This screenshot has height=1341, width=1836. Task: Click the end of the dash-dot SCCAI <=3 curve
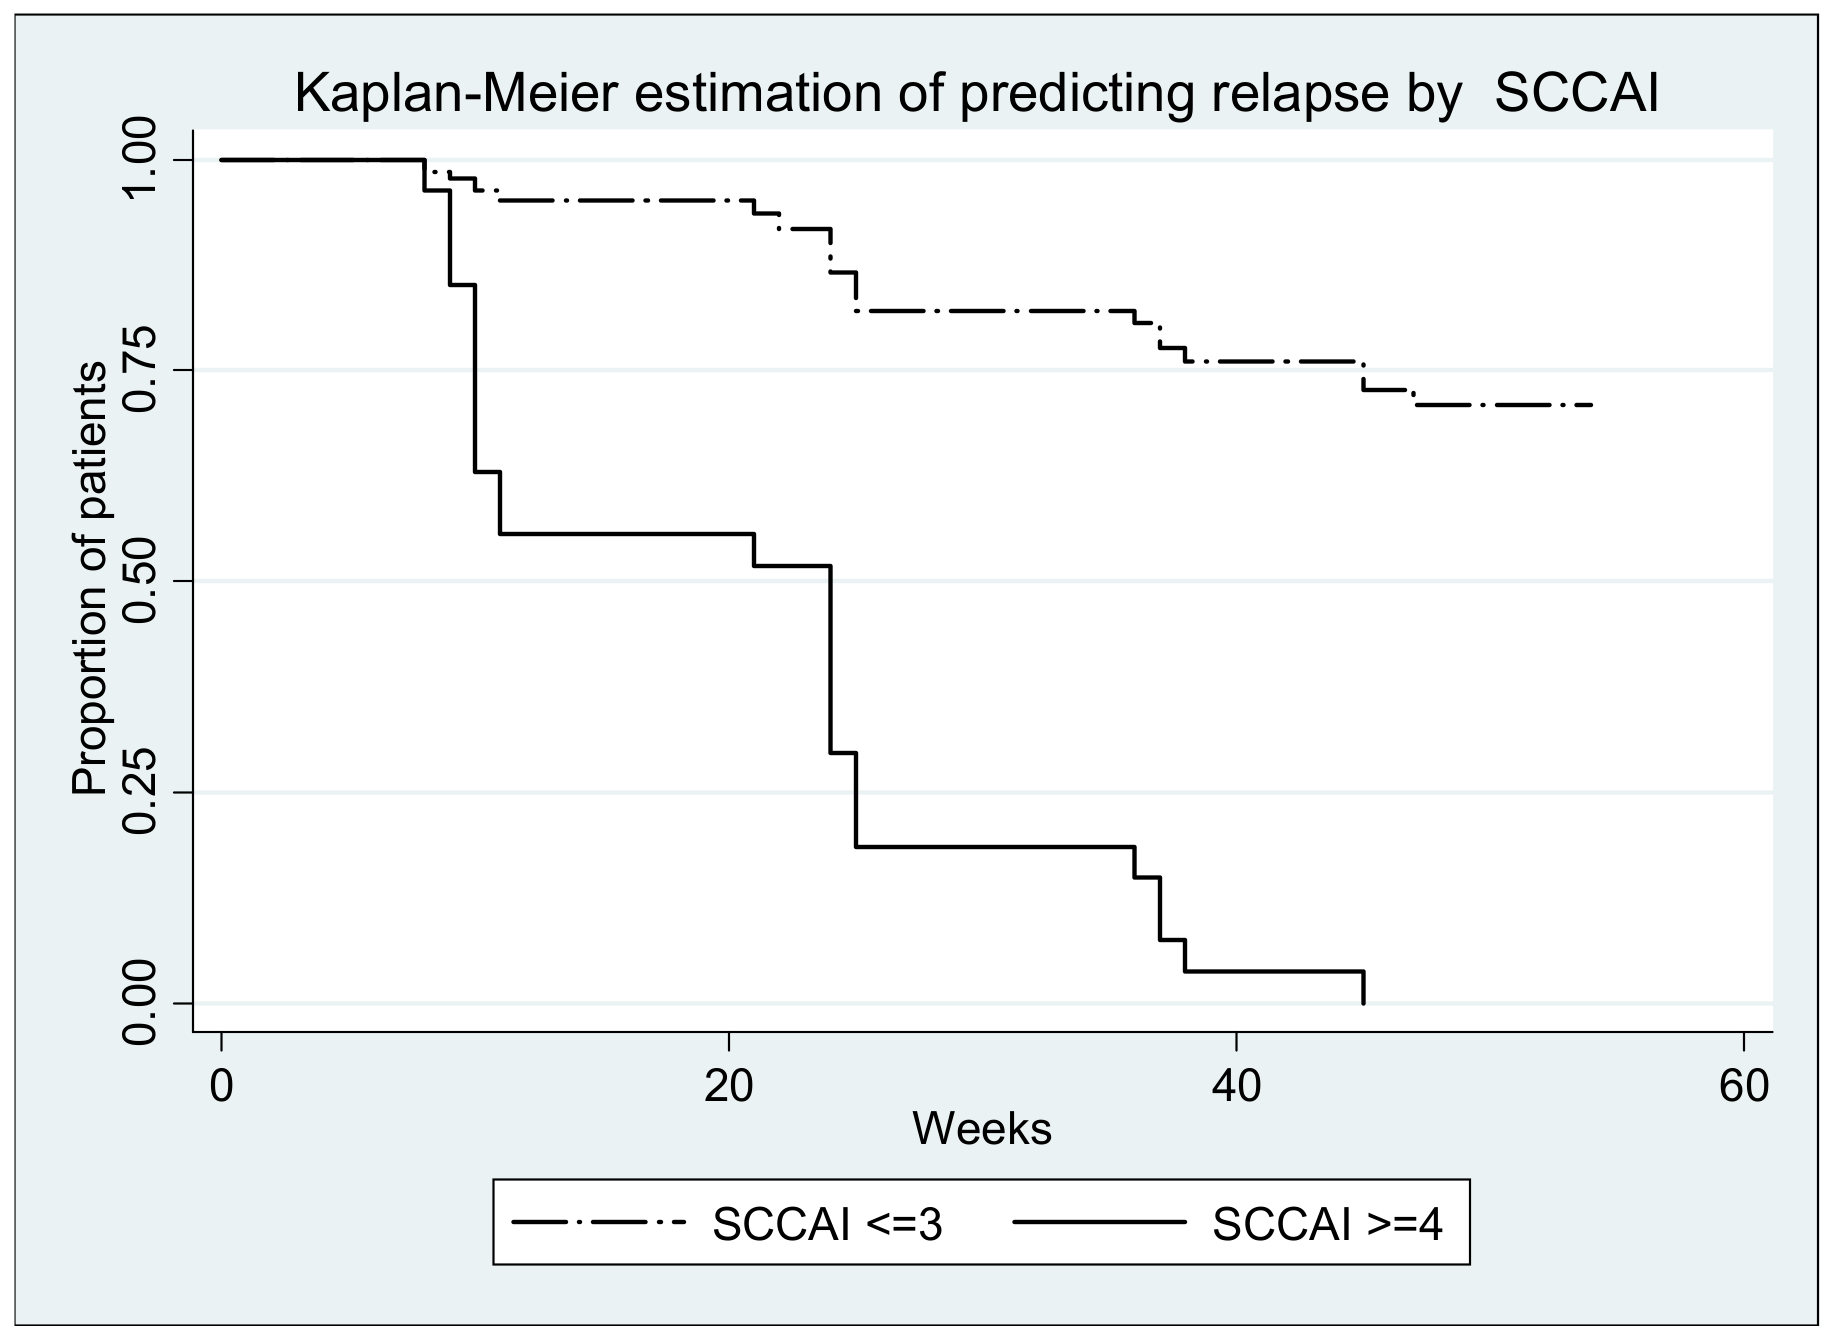pos(1588,405)
